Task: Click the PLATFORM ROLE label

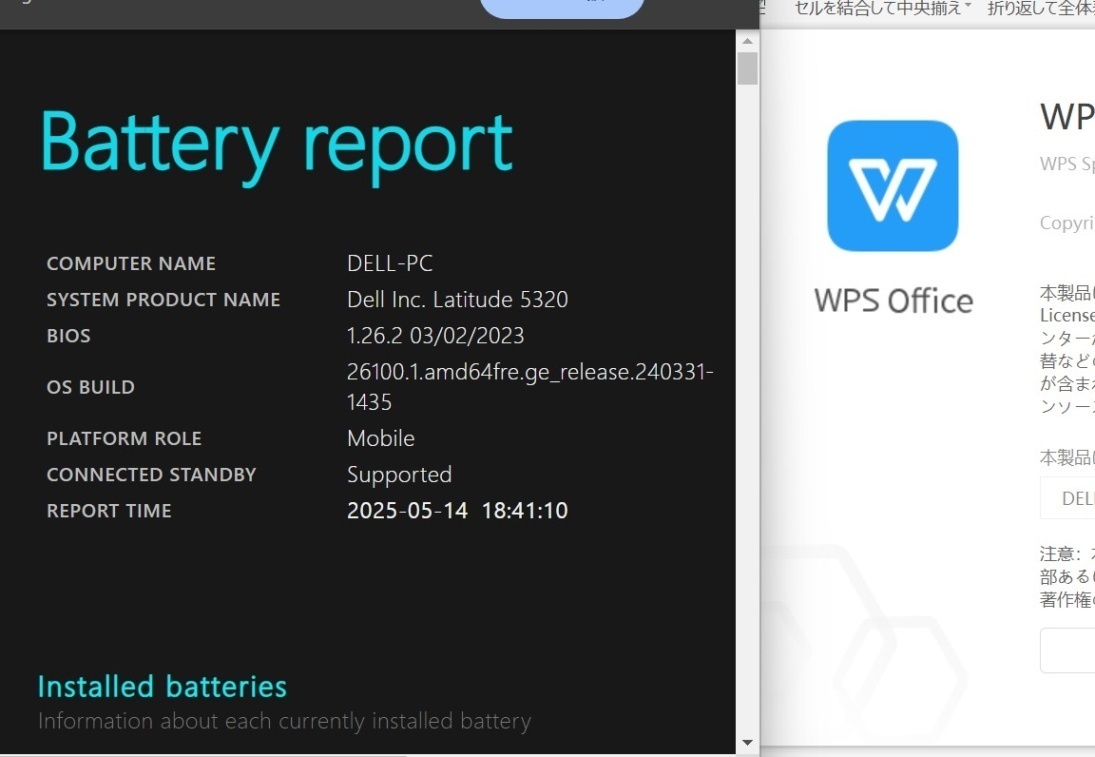Action: click(124, 439)
